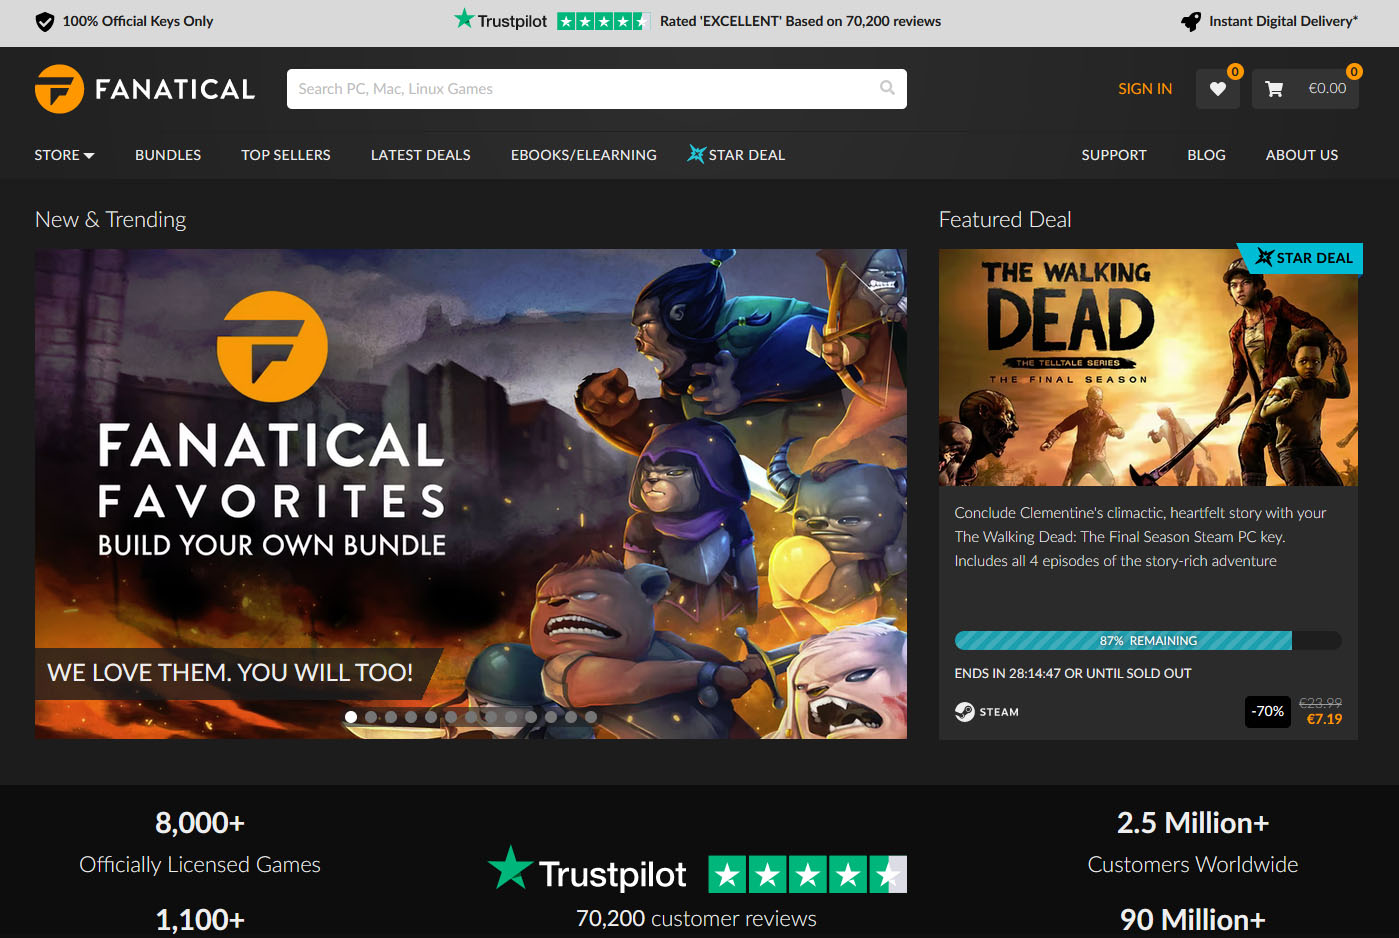Click the Steam platform icon on featured deal
1399x938 pixels.
click(965, 712)
